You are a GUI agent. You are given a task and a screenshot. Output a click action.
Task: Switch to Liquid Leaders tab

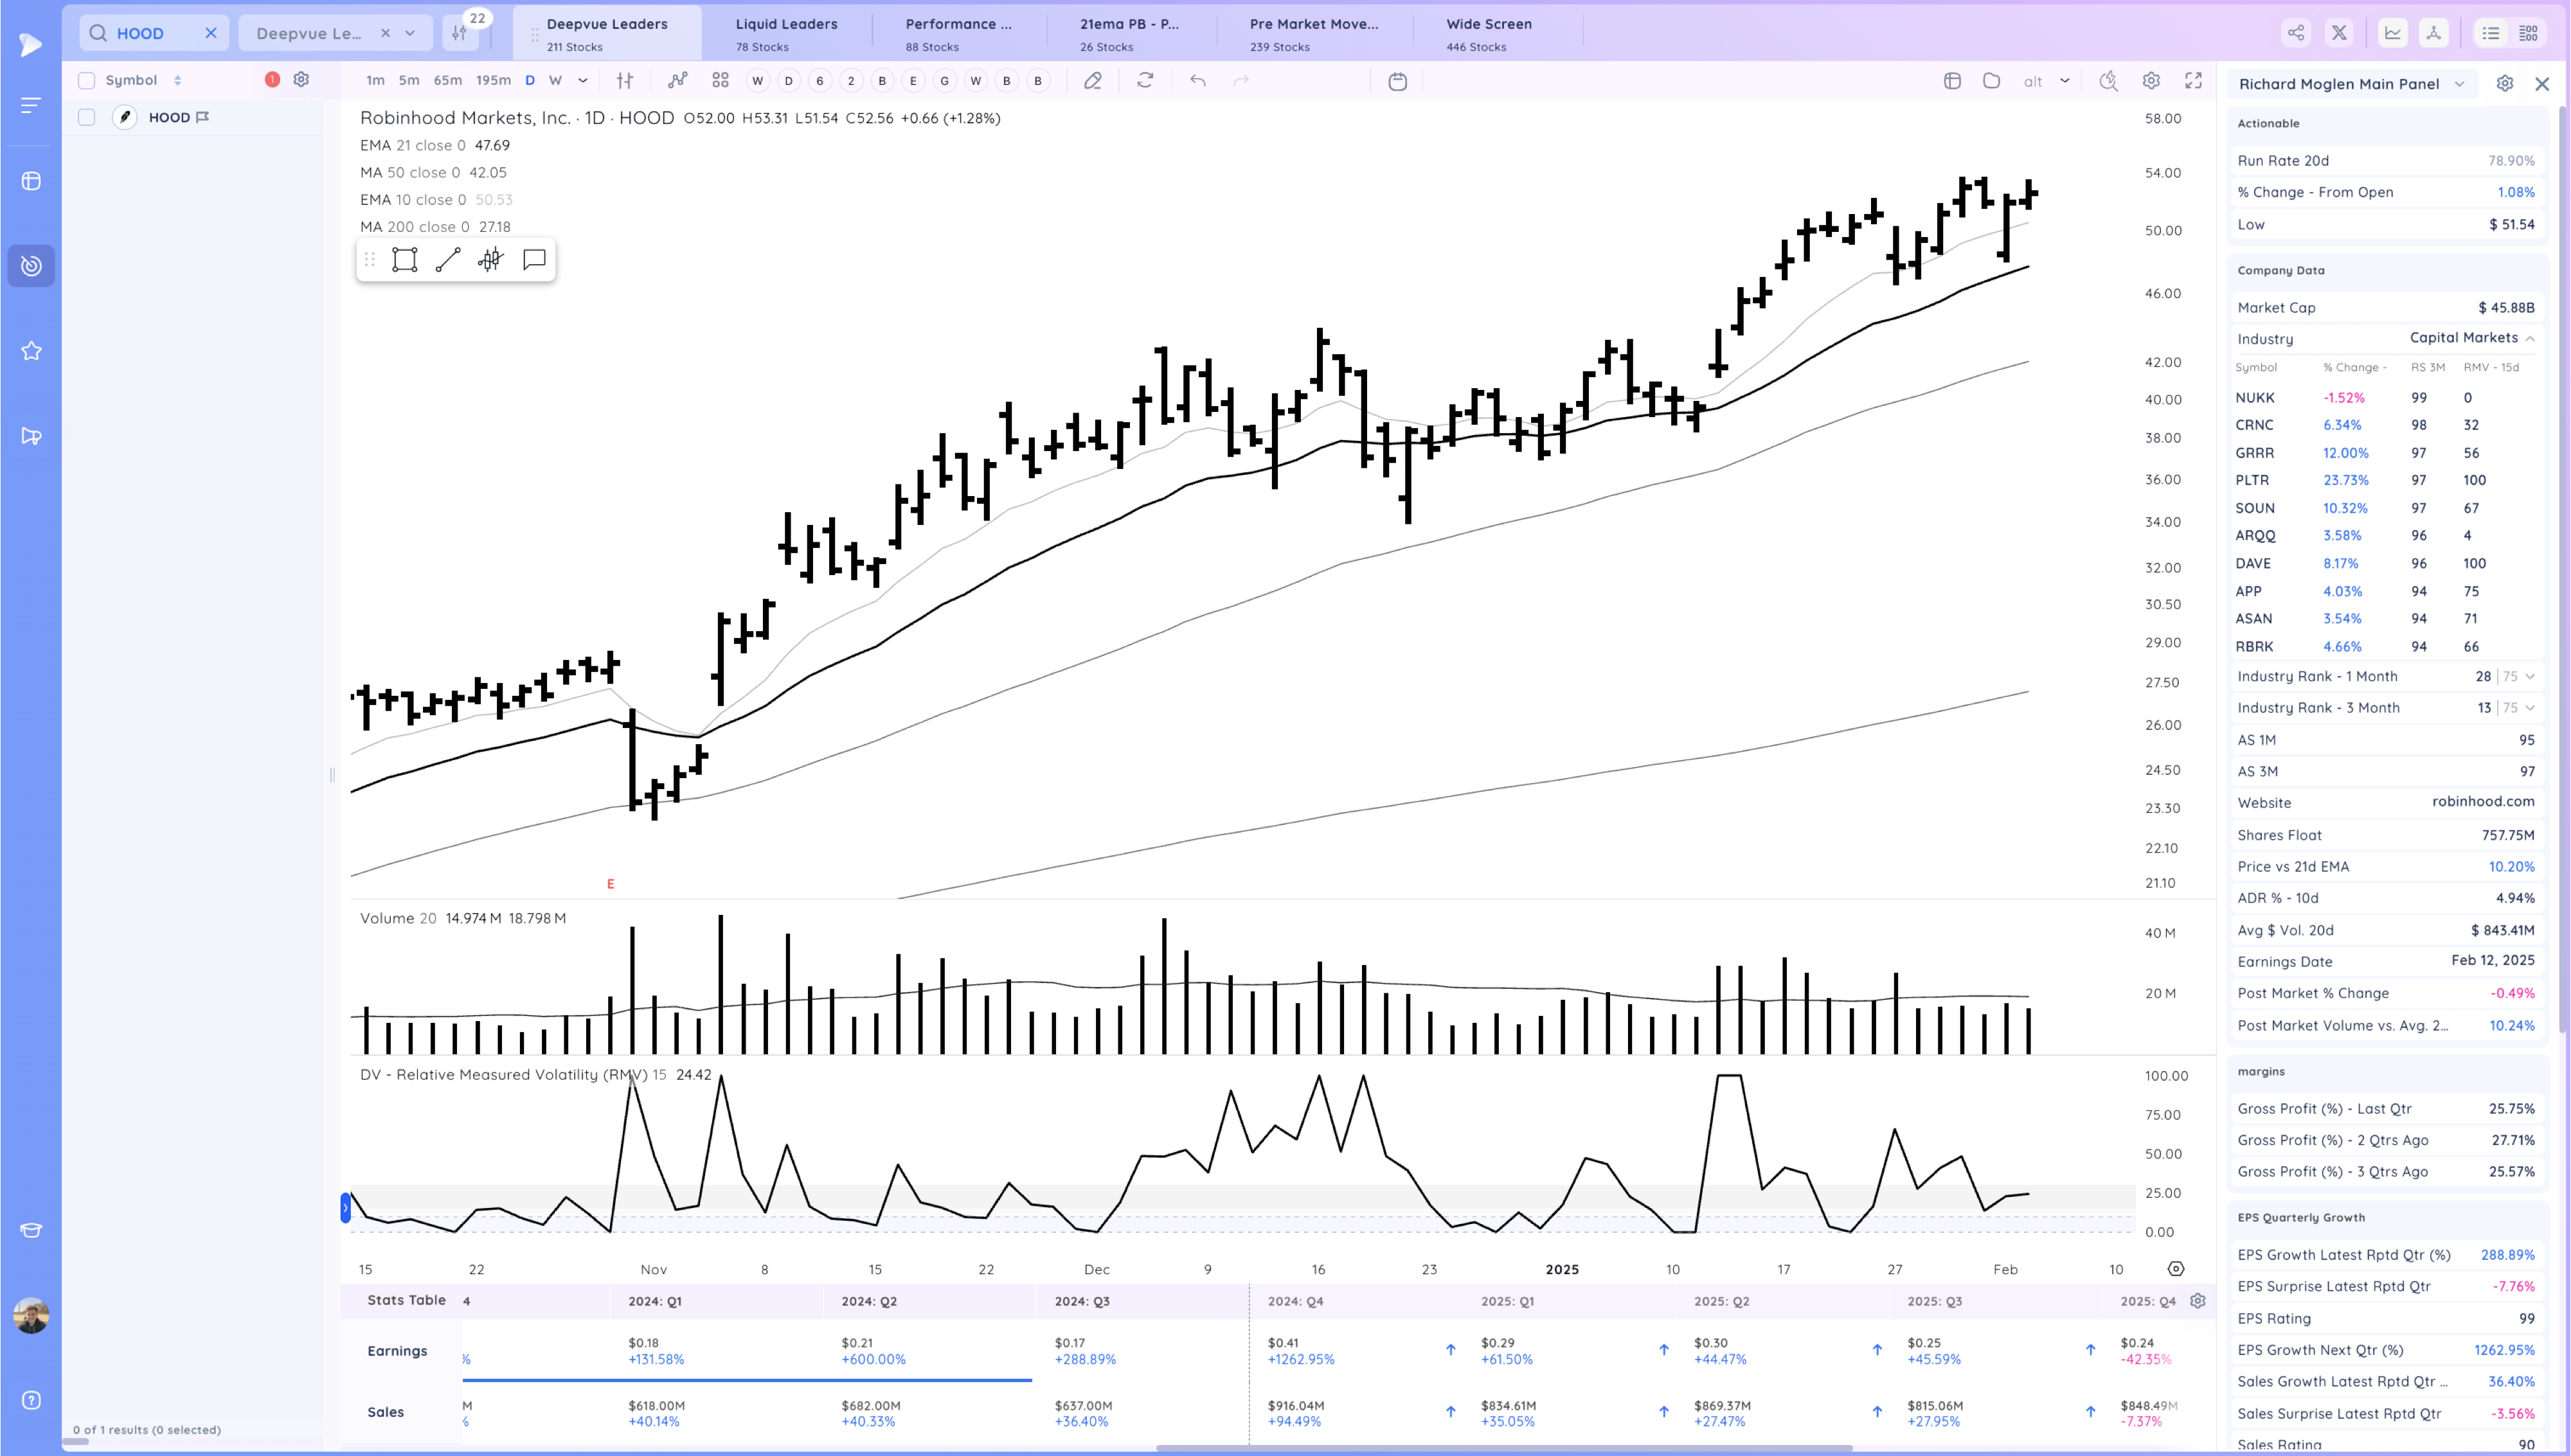click(786, 33)
